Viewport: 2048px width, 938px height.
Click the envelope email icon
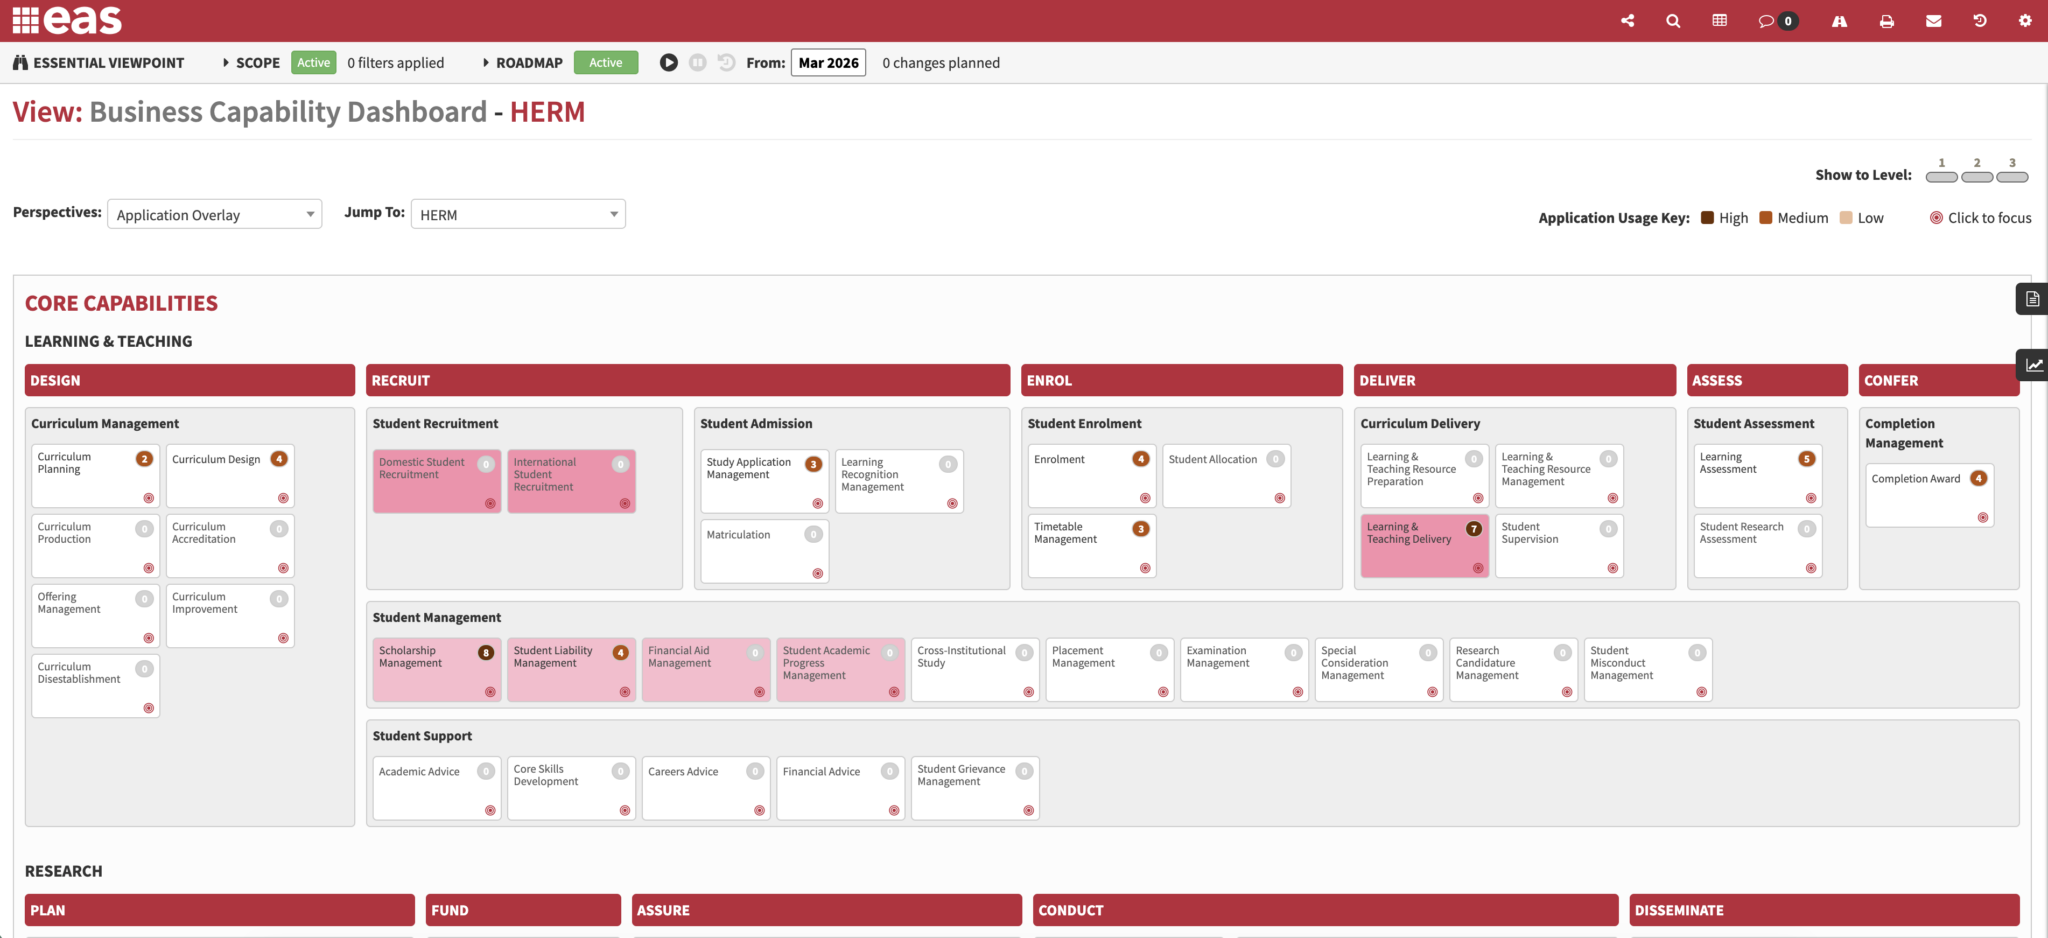point(1934,20)
